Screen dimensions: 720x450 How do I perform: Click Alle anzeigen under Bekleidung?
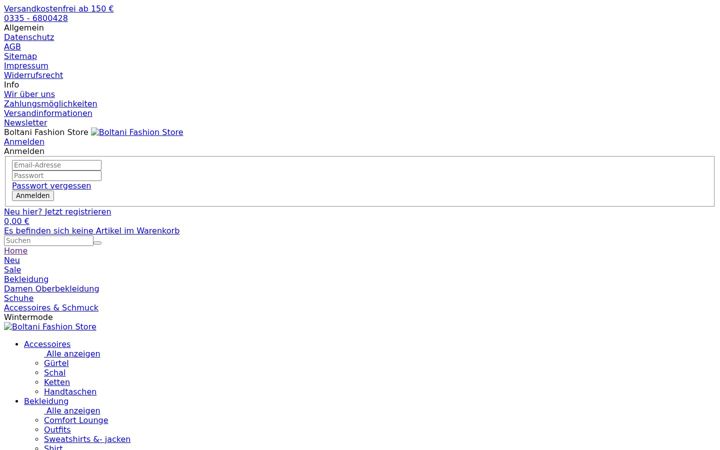[x=72, y=411]
